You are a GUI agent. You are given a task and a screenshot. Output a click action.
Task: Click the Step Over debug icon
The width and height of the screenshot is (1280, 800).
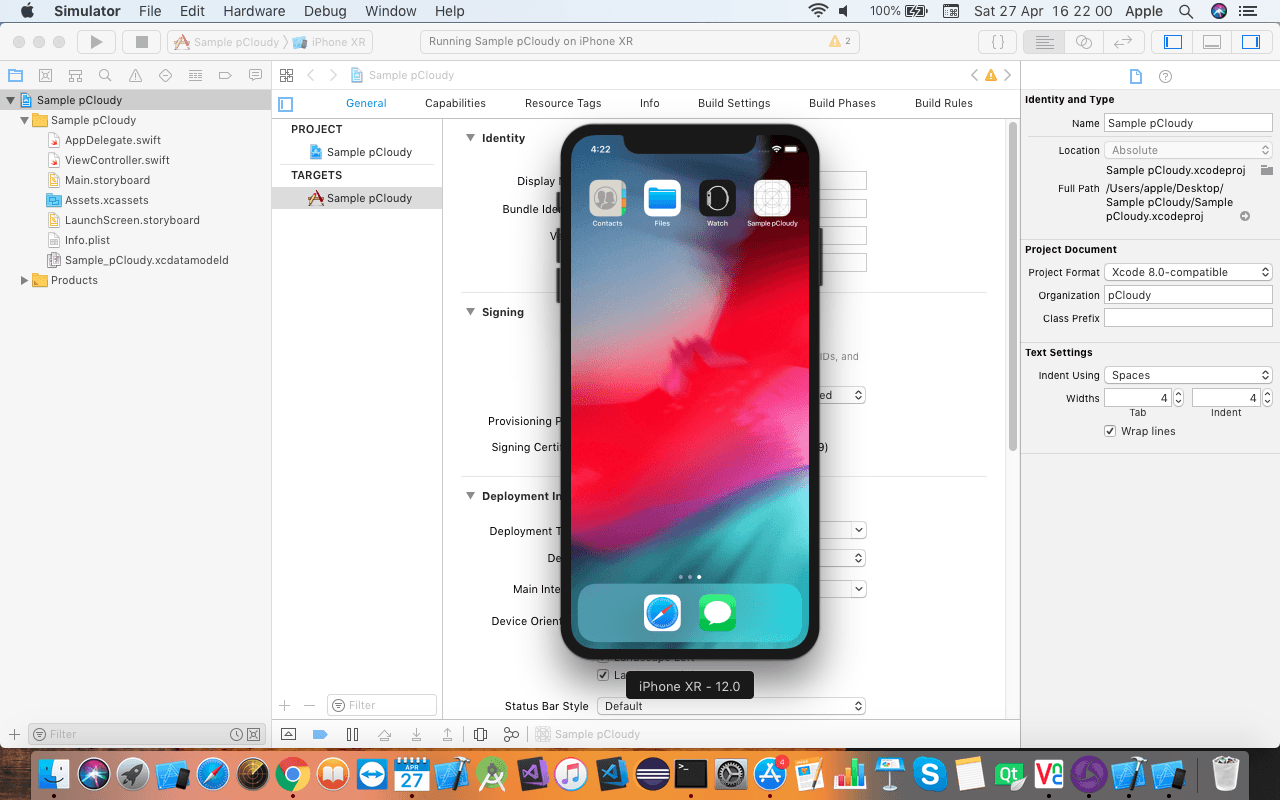pyautogui.click(x=384, y=734)
